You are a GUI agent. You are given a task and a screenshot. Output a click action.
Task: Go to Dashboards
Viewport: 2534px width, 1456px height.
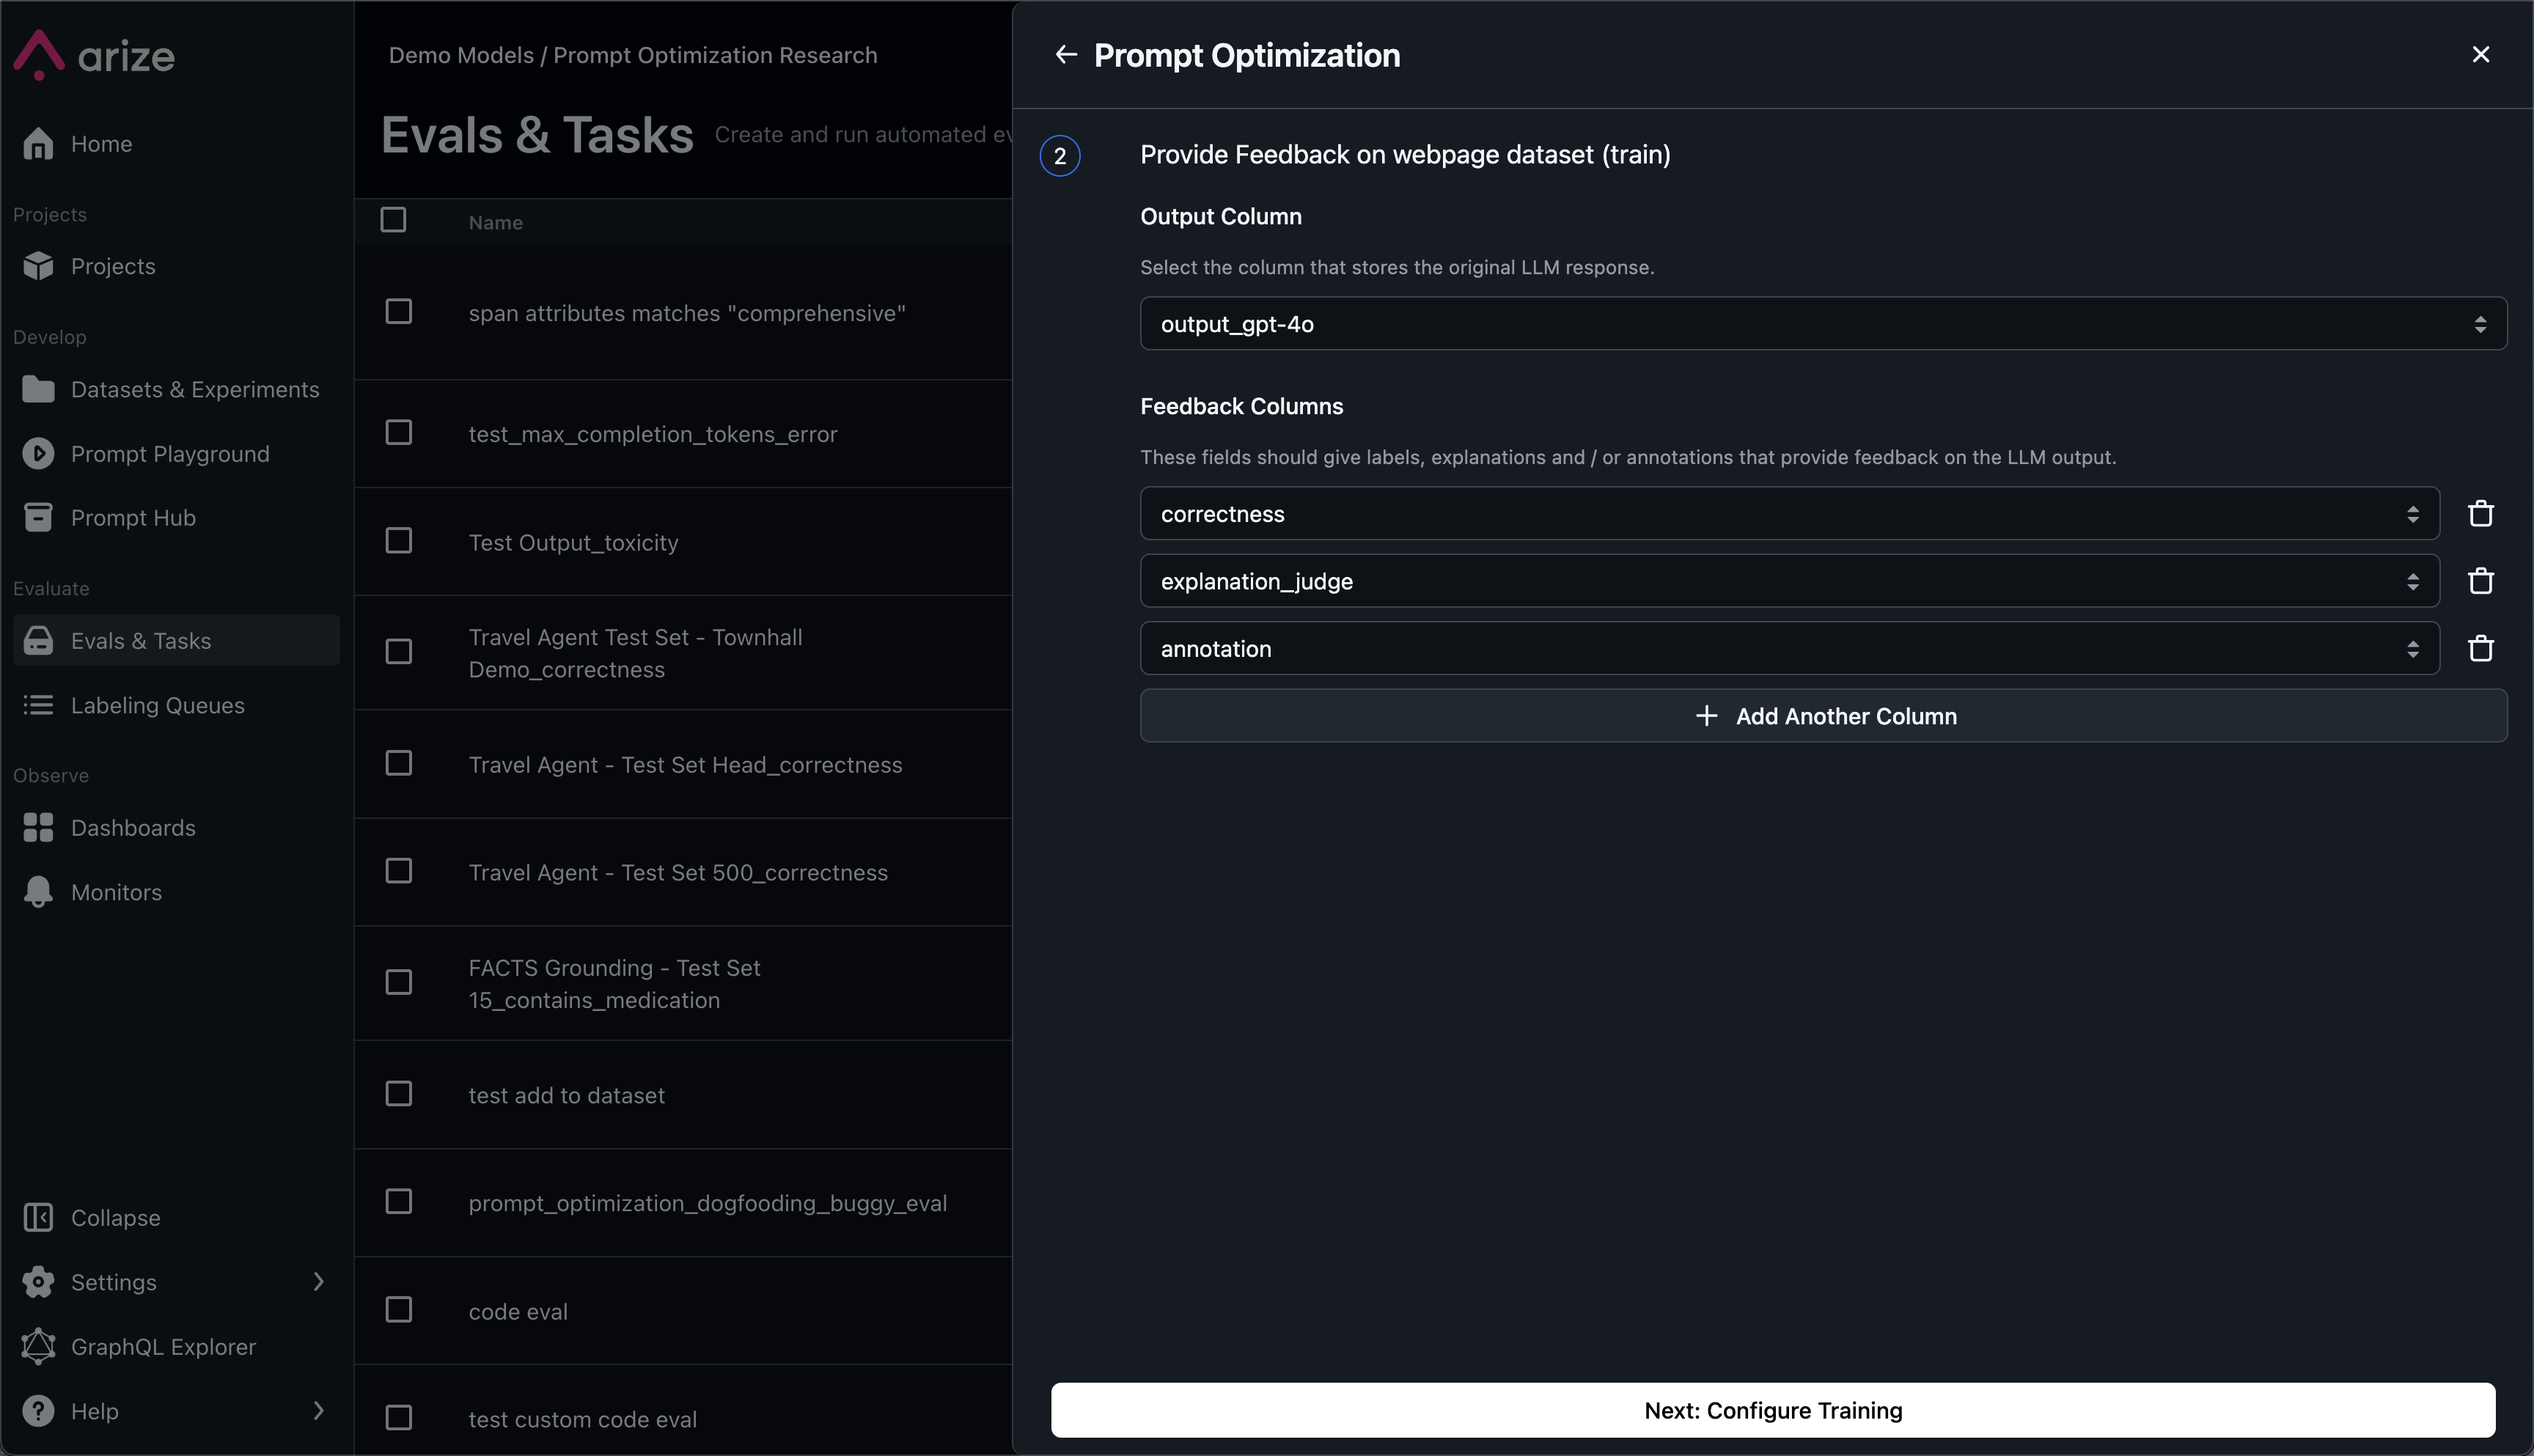[x=133, y=828]
